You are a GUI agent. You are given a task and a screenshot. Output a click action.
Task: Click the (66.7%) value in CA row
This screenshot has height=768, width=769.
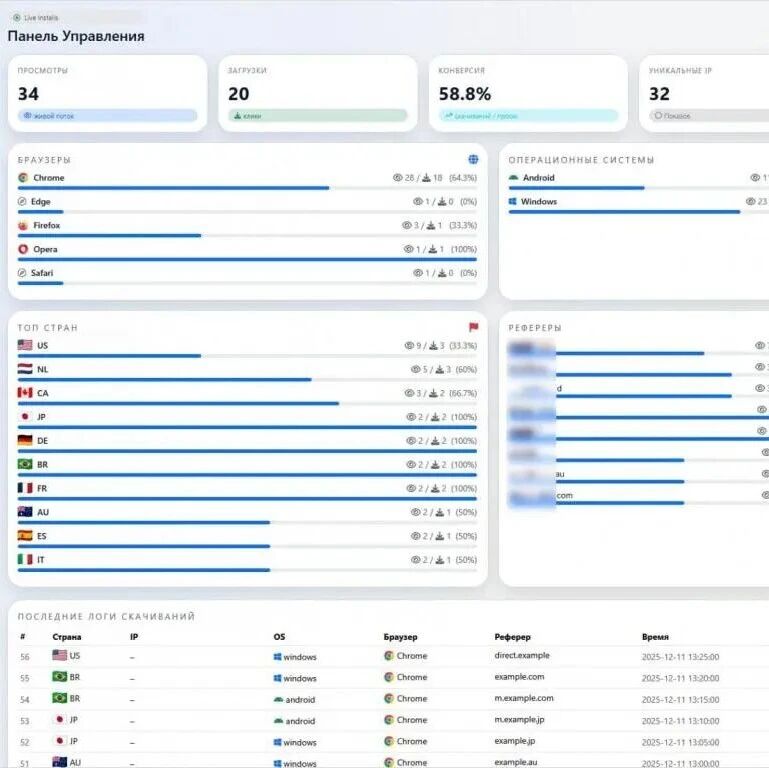pyautogui.click(x=462, y=393)
